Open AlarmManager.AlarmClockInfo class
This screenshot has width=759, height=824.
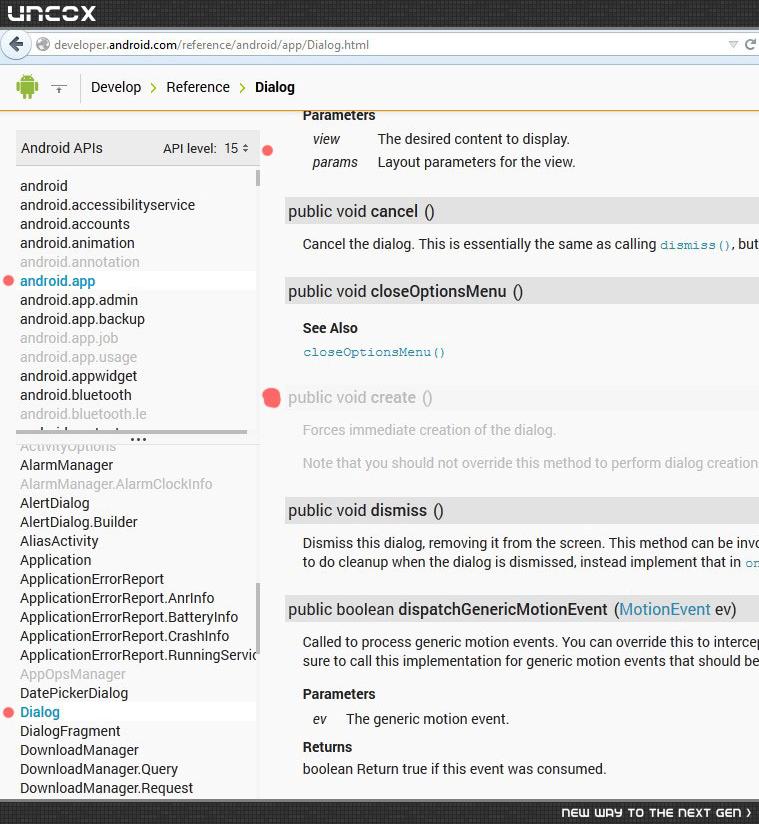click(116, 484)
